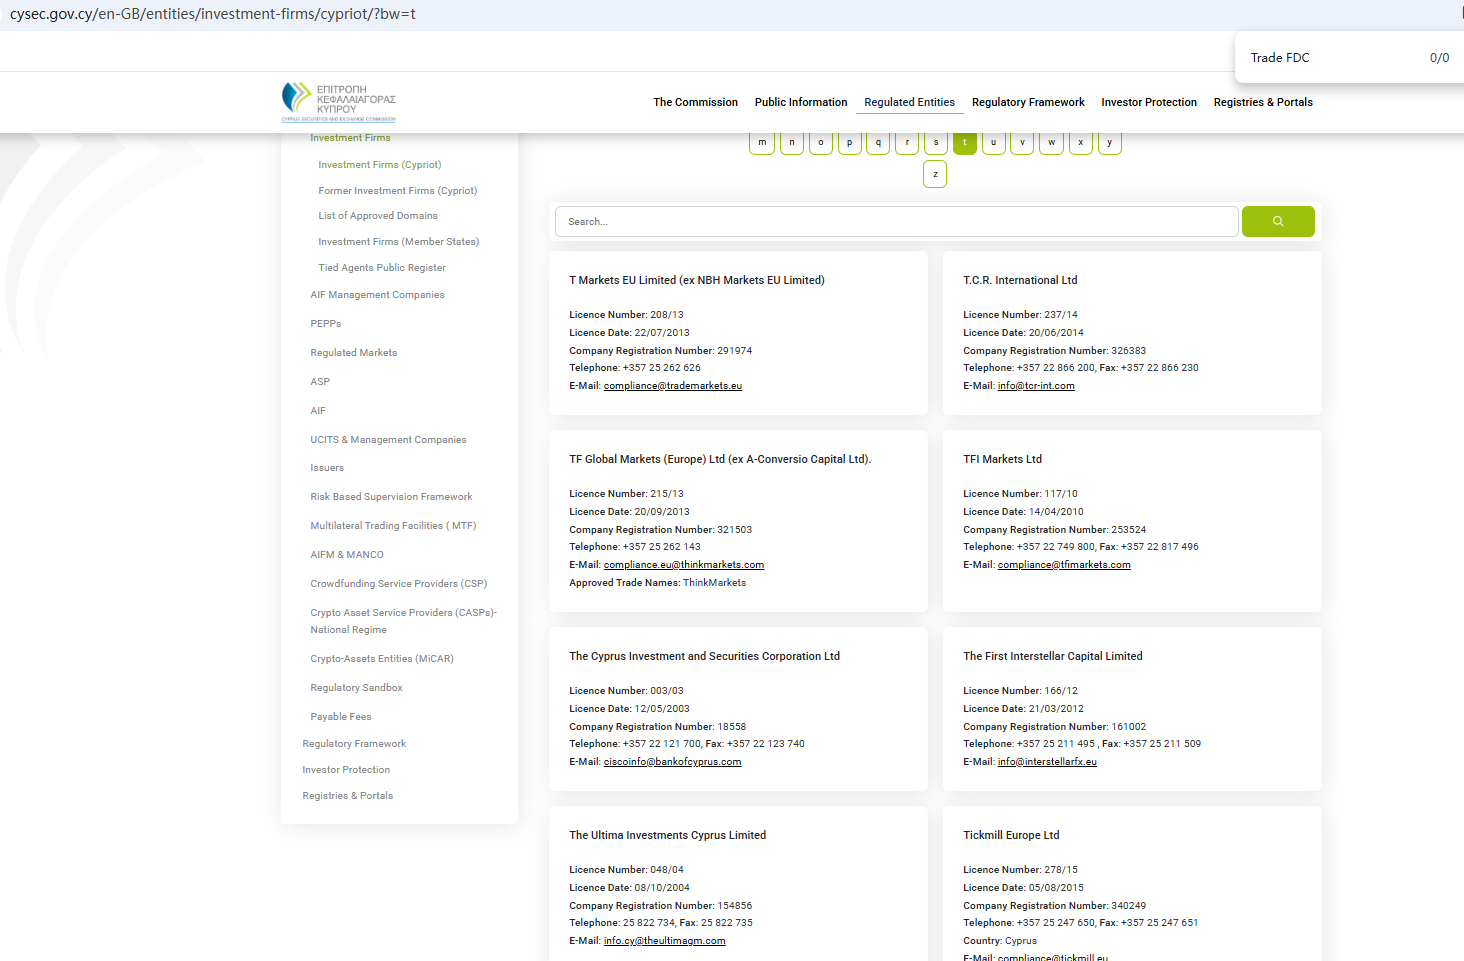Click compliance@trademarkets.eu email link
Image resolution: width=1464 pixels, height=961 pixels.
pos(672,386)
